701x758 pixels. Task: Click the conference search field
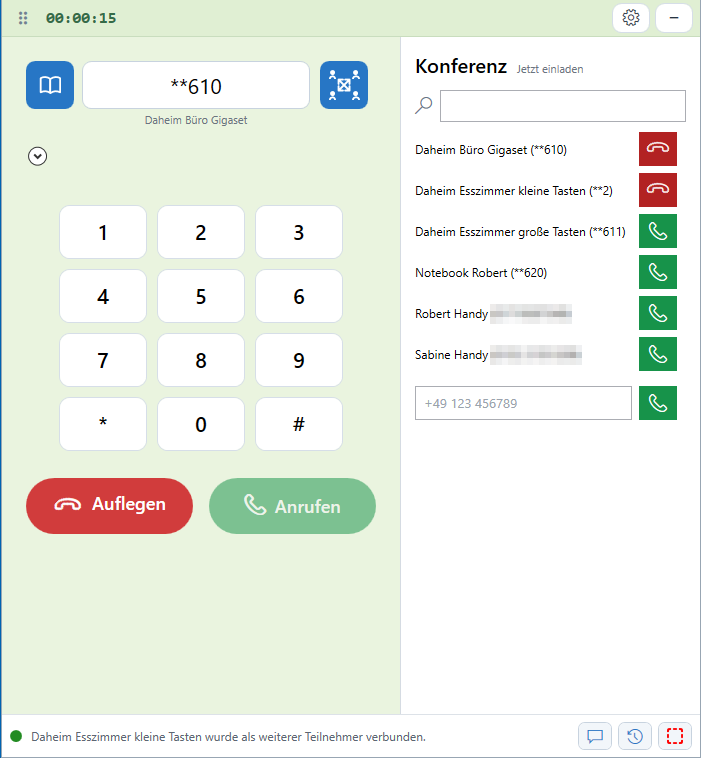click(563, 106)
